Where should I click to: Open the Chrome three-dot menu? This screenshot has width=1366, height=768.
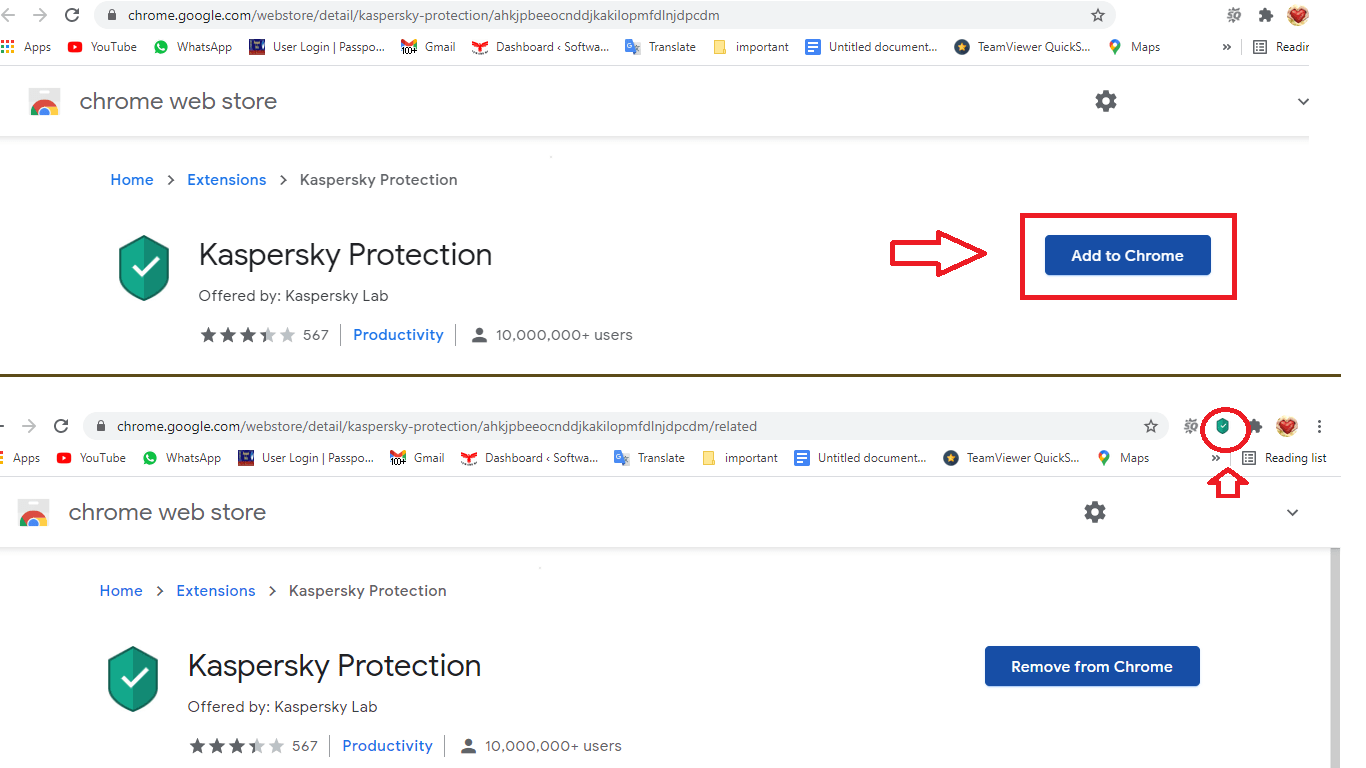pos(1320,426)
